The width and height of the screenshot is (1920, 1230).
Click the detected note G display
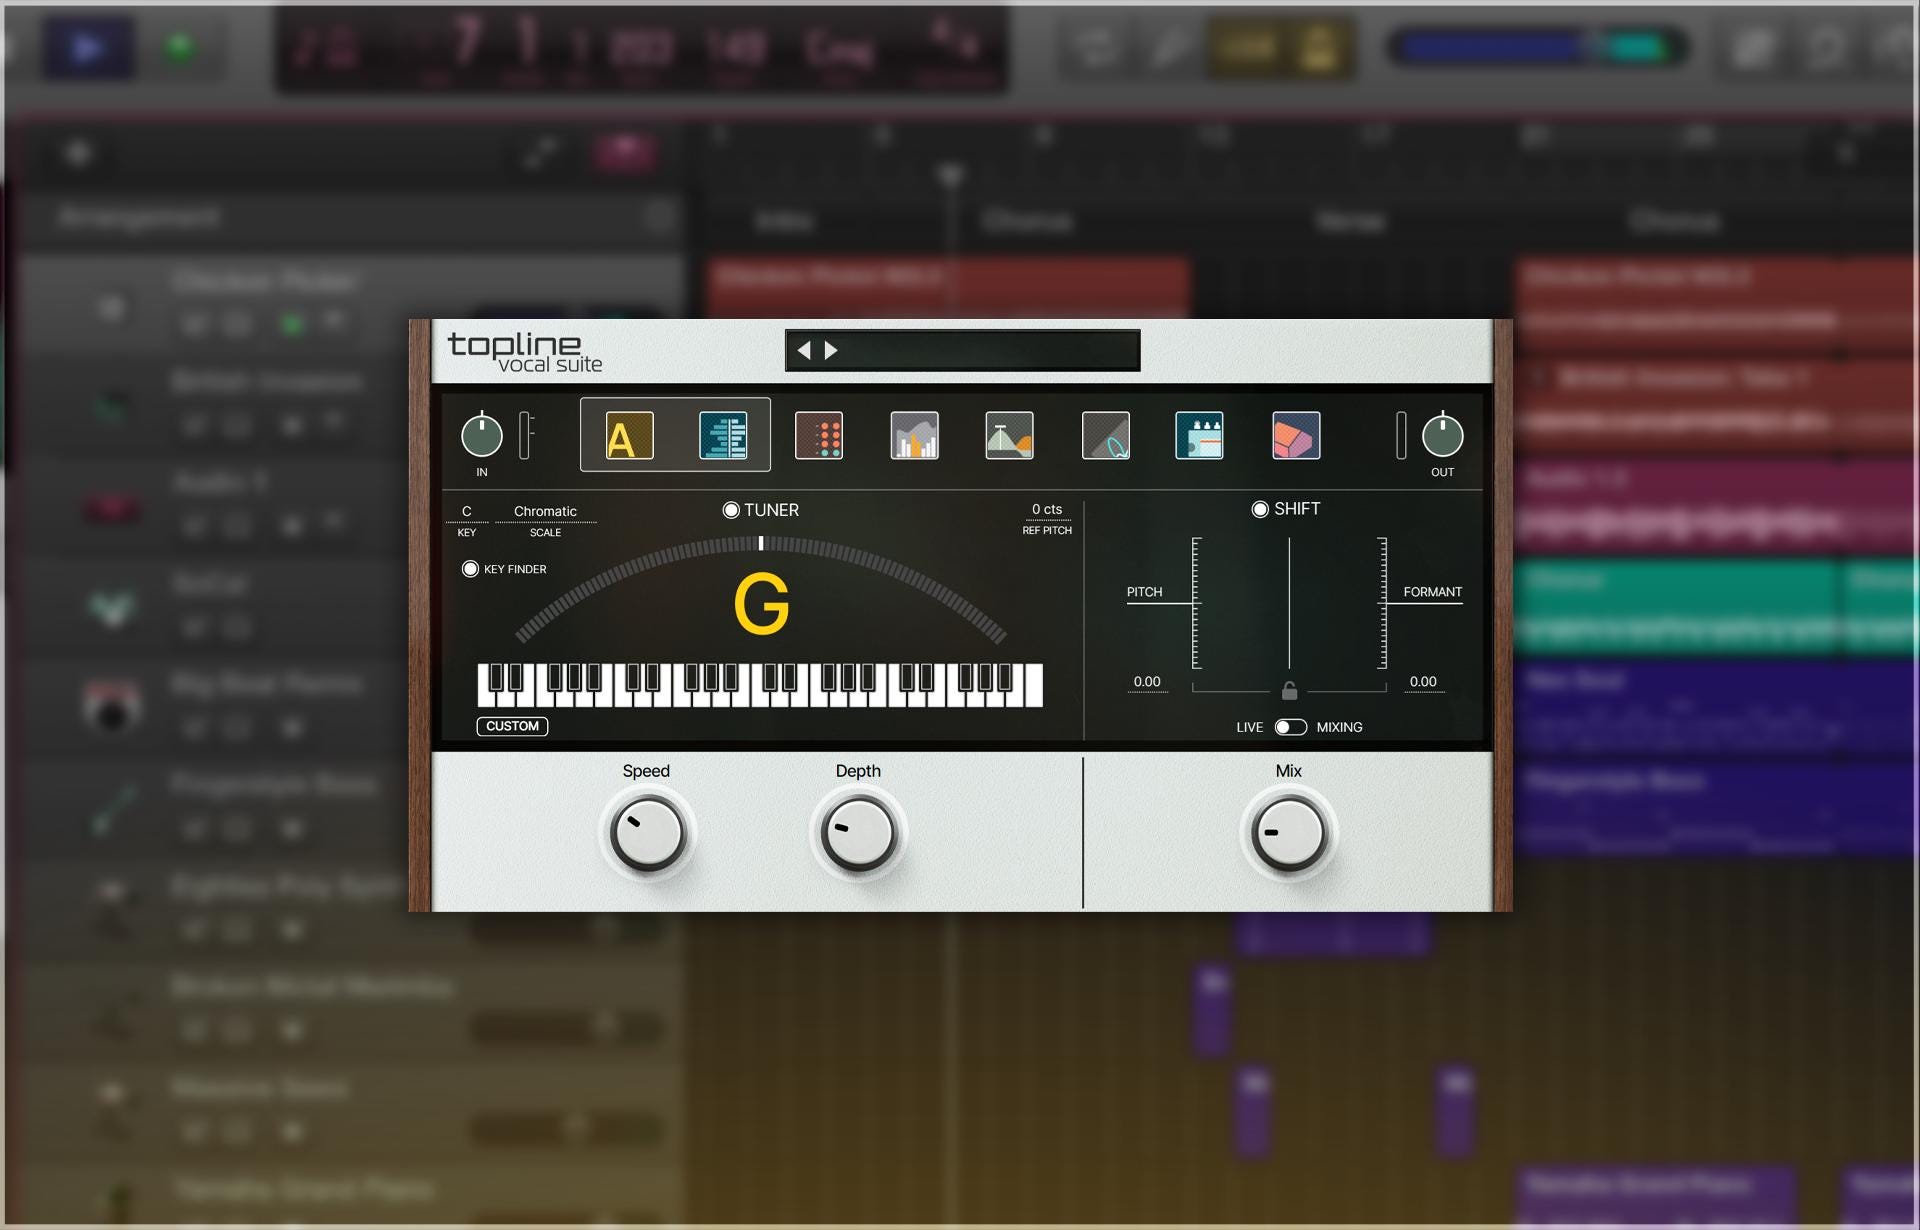click(x=762, y=604)
